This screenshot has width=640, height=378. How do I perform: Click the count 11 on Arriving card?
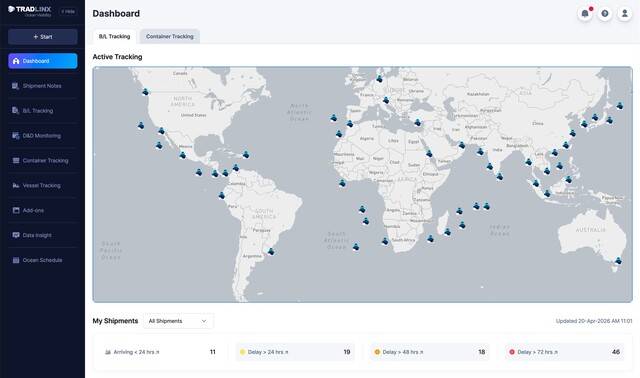click(x=213, y=352)
